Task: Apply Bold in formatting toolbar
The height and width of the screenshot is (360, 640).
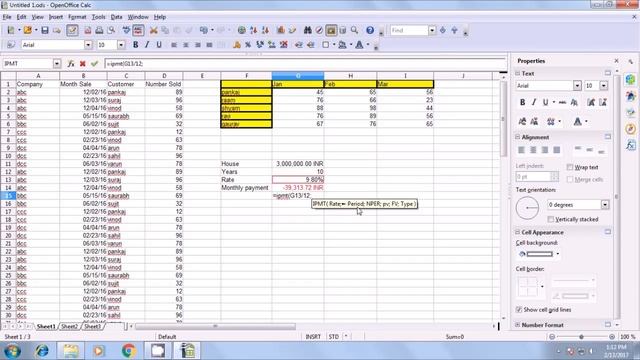Action: click(136, 45)
